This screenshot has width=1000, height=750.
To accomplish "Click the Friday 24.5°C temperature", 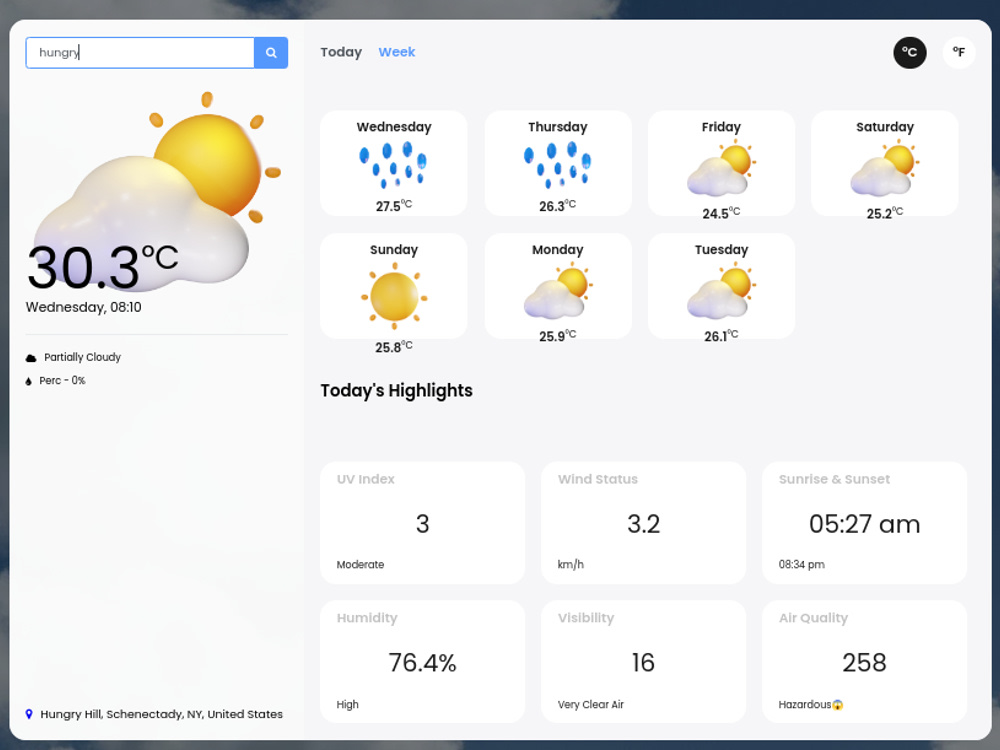I will coord(721,214).
